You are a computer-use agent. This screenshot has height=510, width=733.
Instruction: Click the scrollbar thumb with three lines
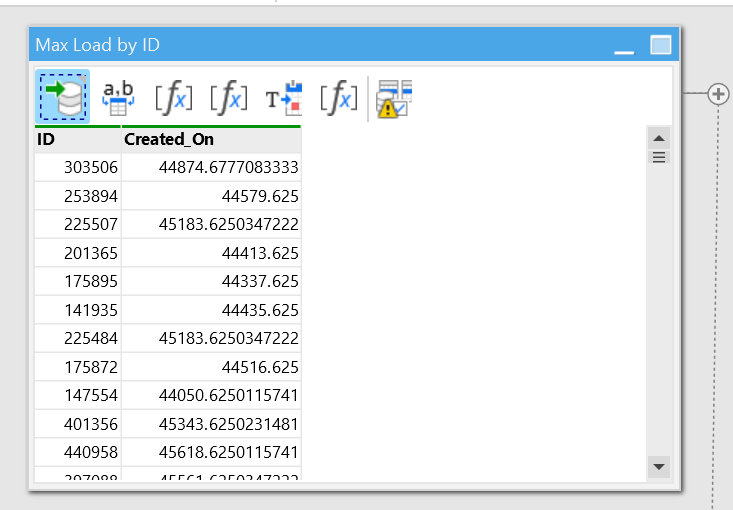click(x=659, y=157)
